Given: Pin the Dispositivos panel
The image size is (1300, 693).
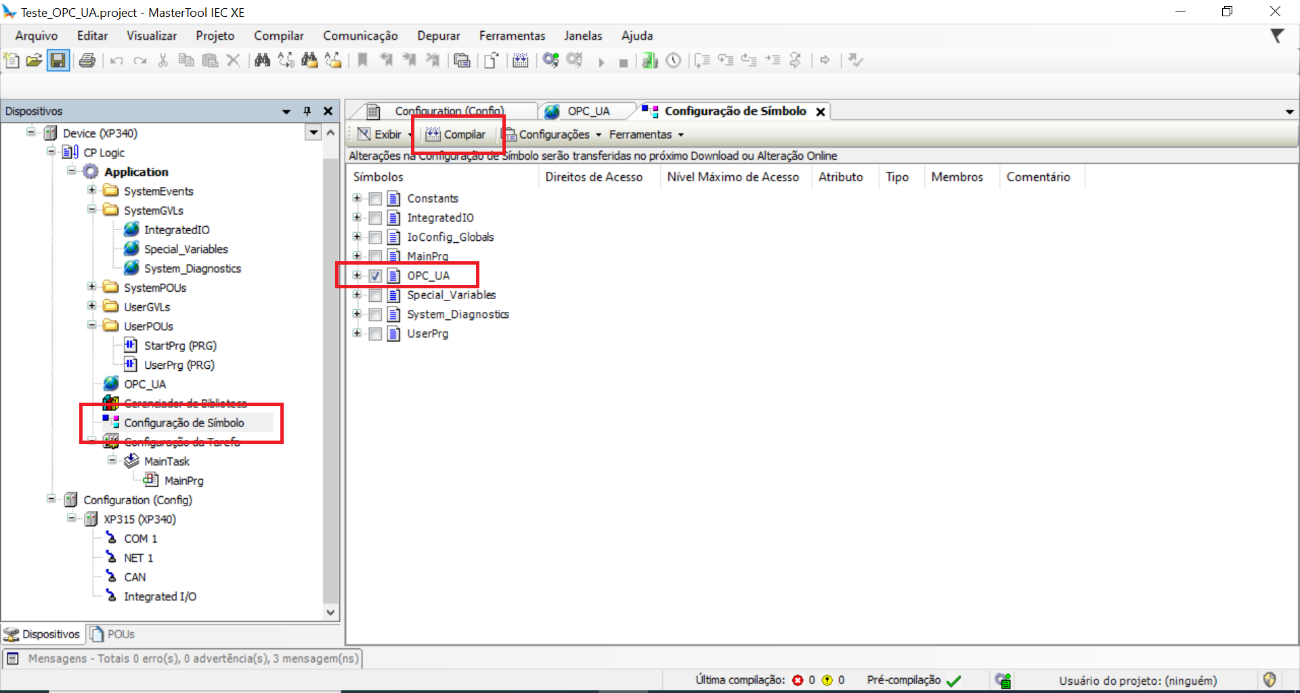Looking at the screenshot, I should point(307,111).
